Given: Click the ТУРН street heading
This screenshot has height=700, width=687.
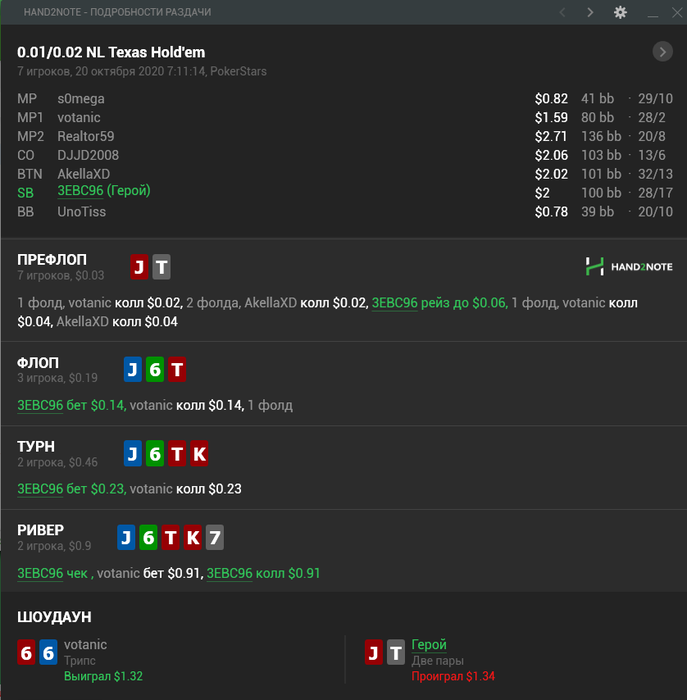Looking at the screenshot, I should tap(36, 446).
